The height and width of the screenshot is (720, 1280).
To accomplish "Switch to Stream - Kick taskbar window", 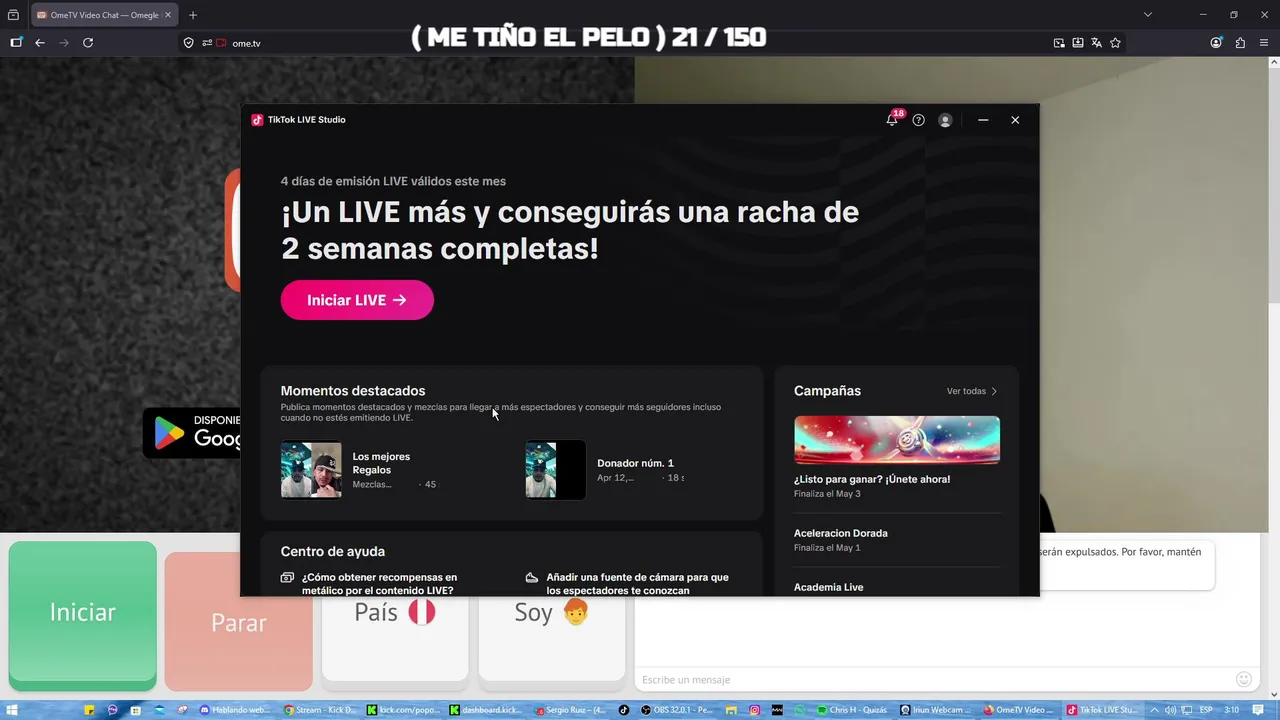I will pyautogui.click(x=319, y=710).
